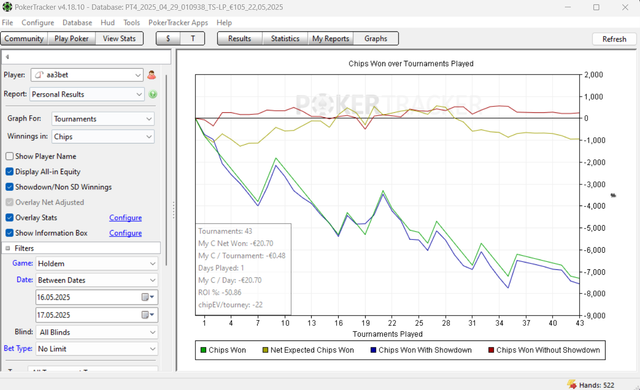Open Winnings in Chips dropdown
This screenshot has height=390, width=640.
(103, 137)
